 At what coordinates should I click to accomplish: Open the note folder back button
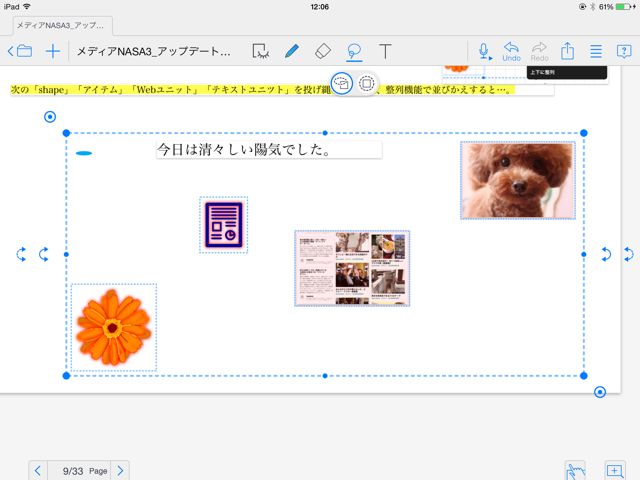(20, 51)
